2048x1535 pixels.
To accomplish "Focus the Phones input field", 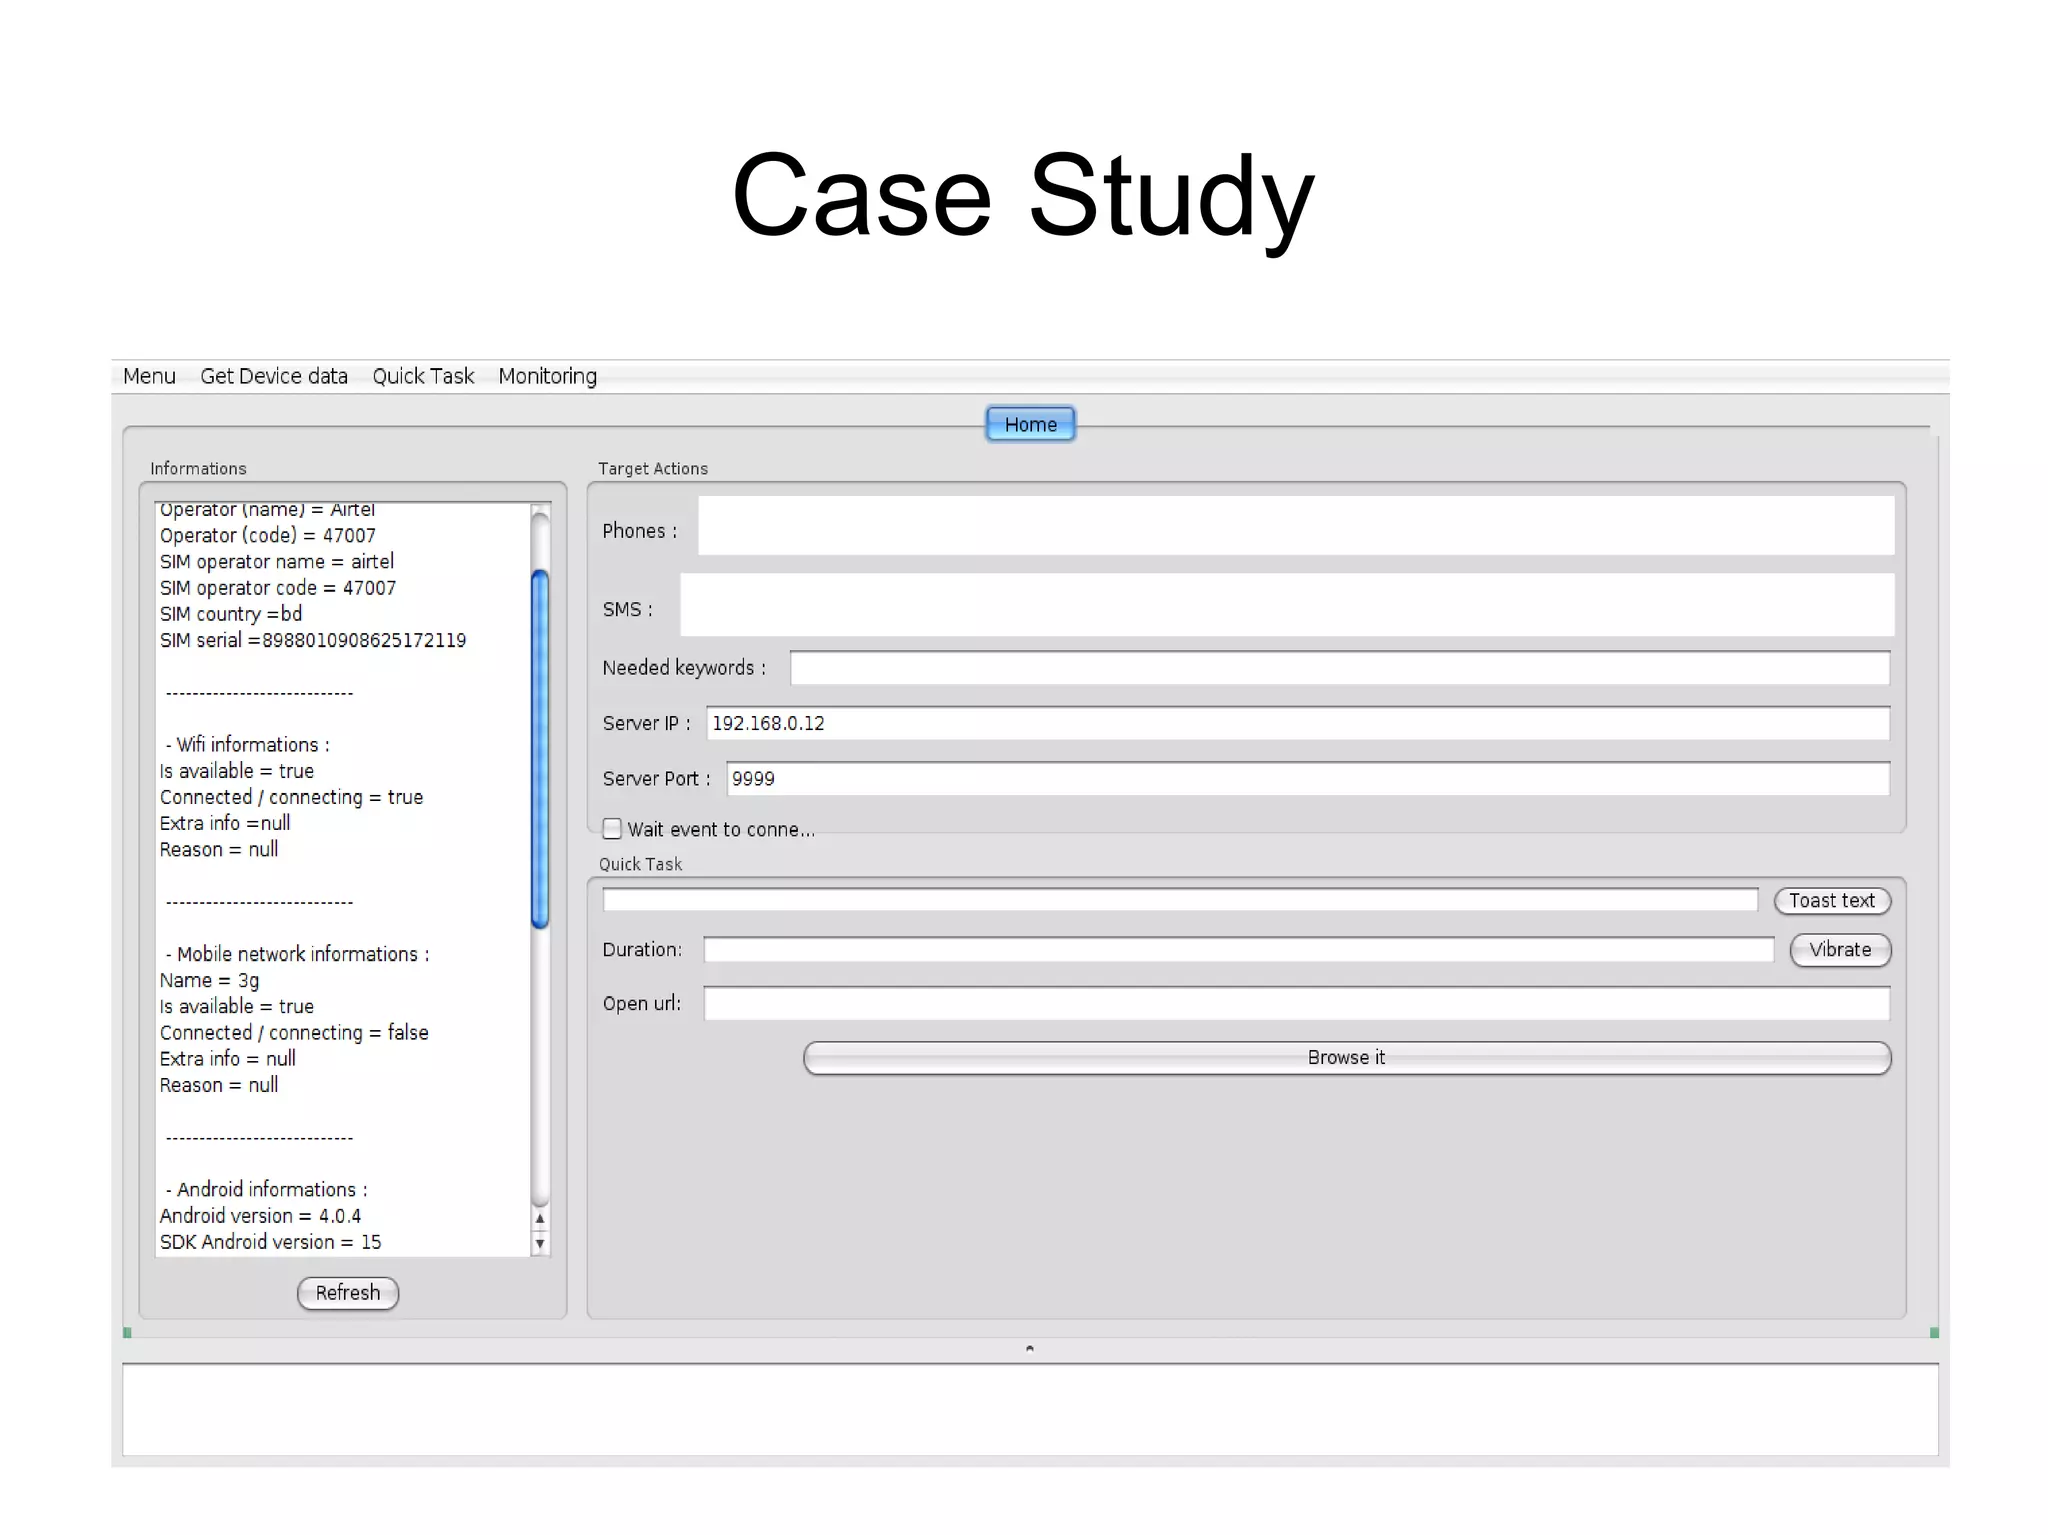I will [1296, 526].
